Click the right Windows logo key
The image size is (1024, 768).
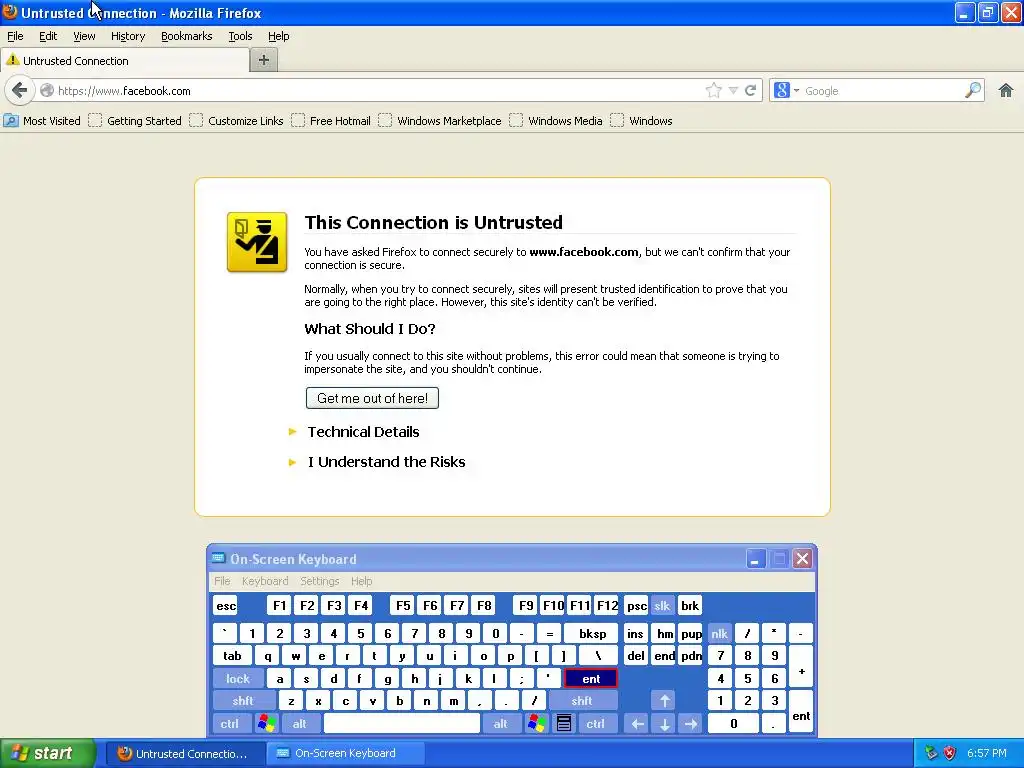coord(536,724)
